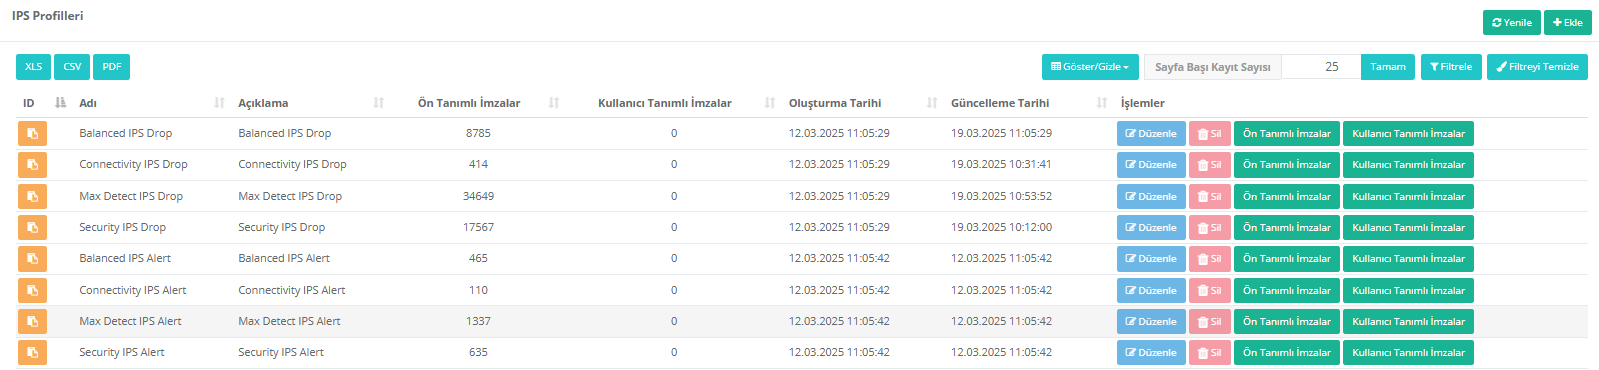Sort by Açıklama column sort arrows
Screen dimensions: 1599x370
tap(379, 103)
